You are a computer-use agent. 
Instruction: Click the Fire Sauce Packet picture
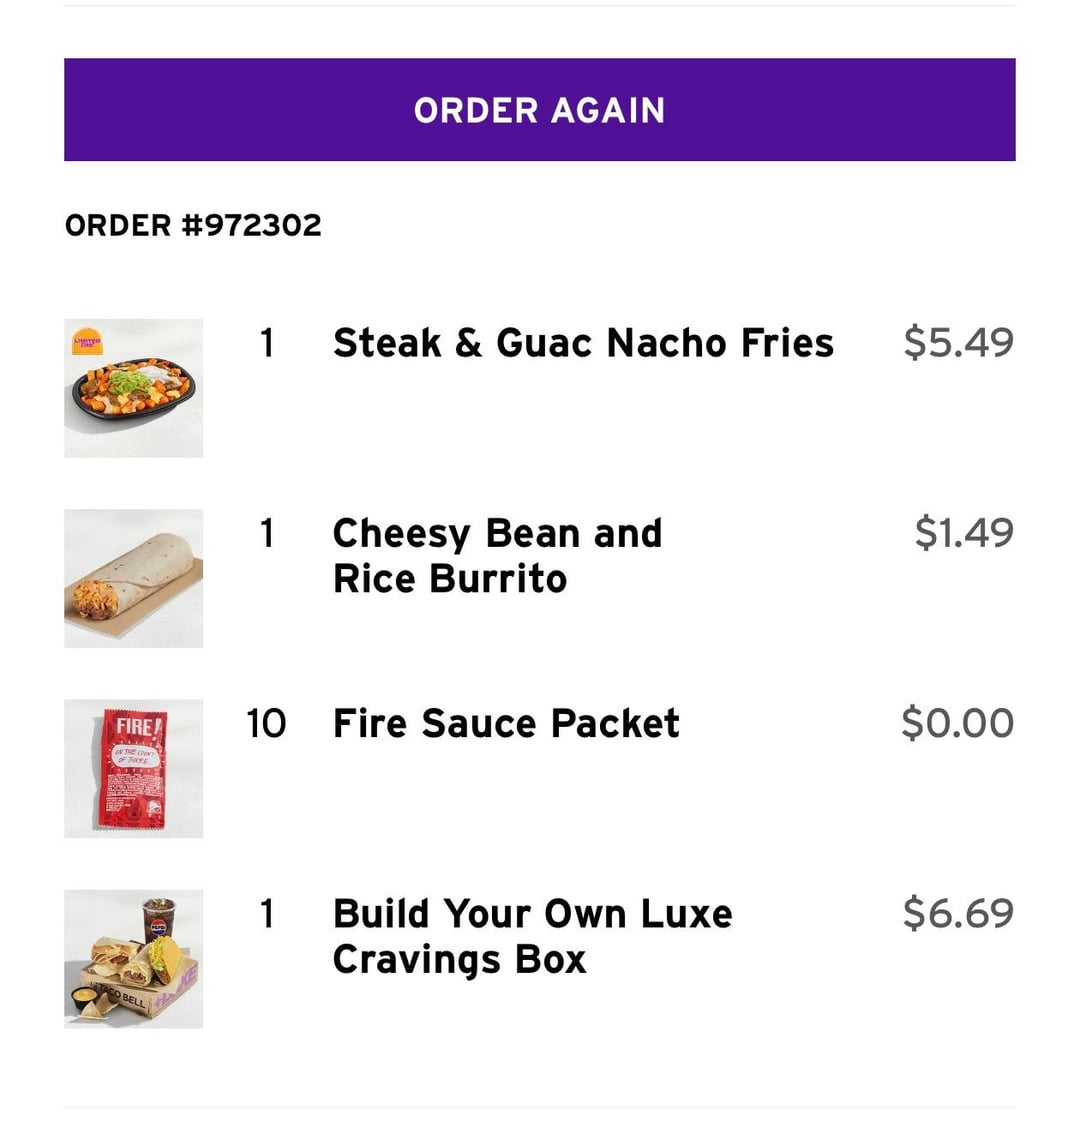pos(134,769)
